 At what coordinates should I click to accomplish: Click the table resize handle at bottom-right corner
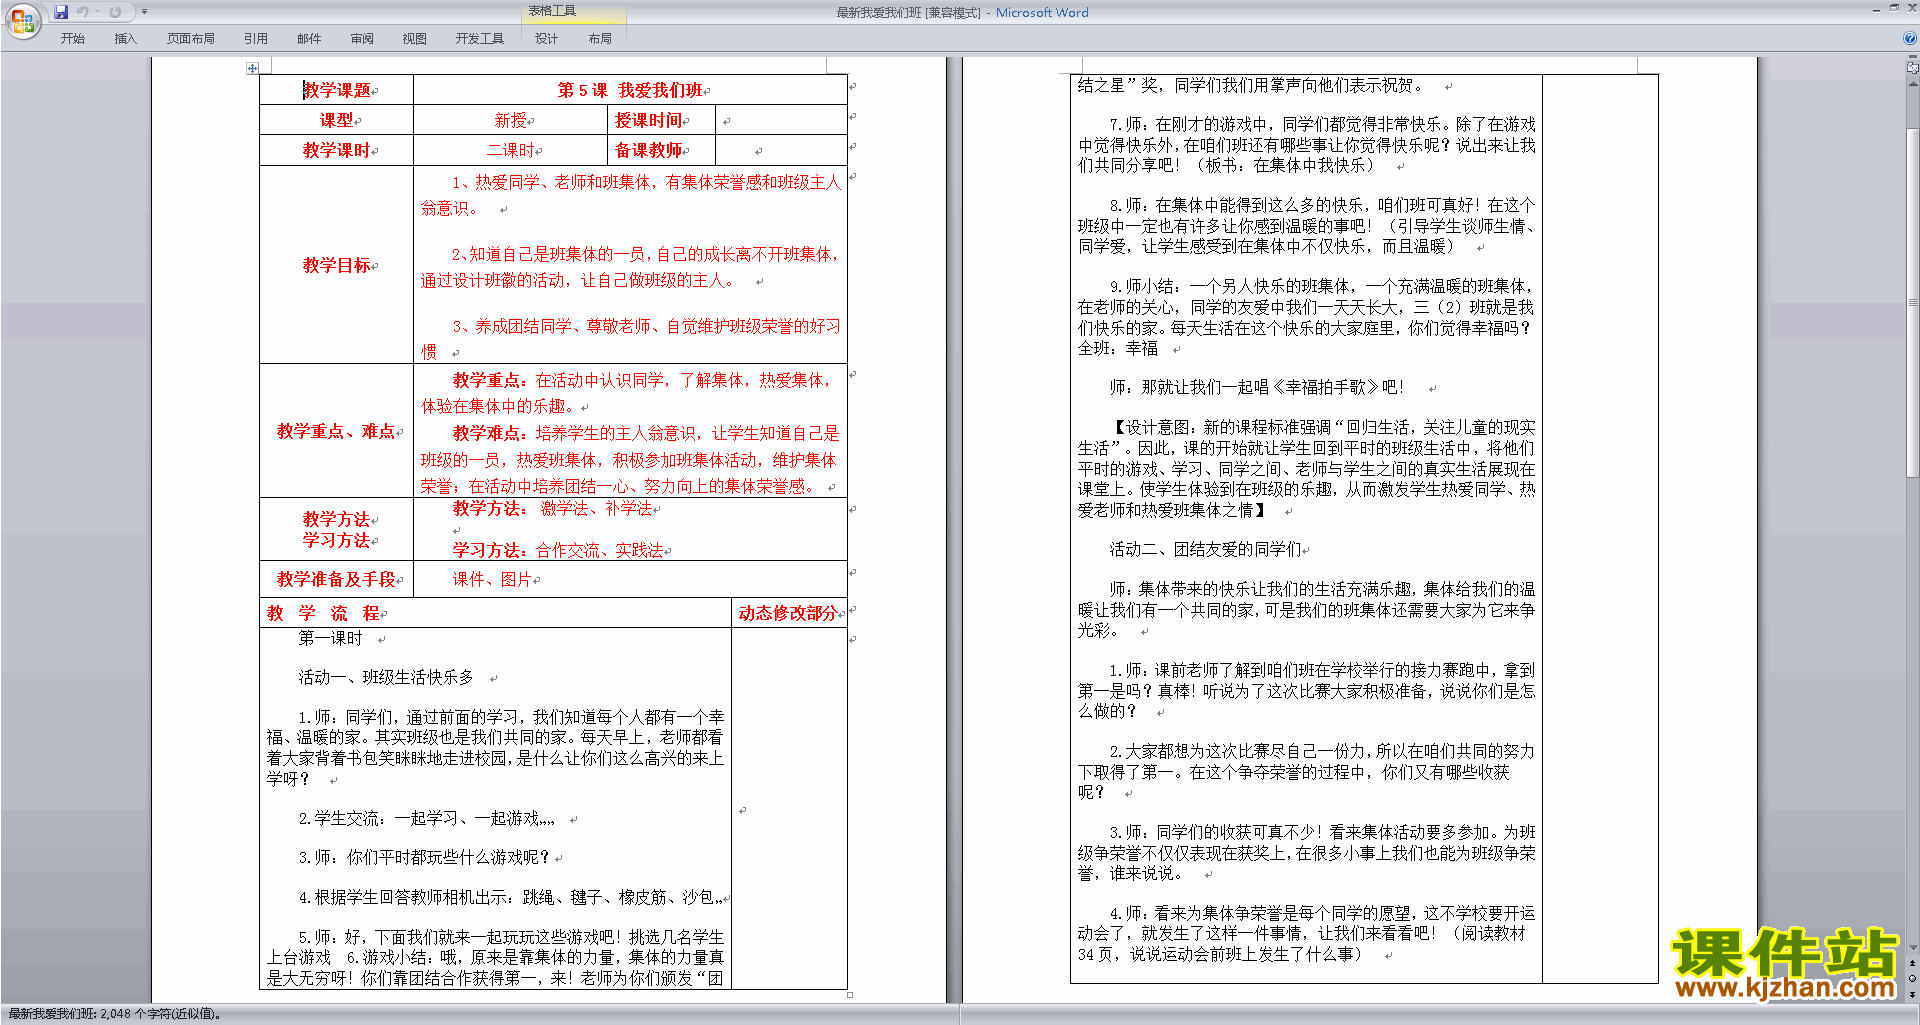[850, 994]
